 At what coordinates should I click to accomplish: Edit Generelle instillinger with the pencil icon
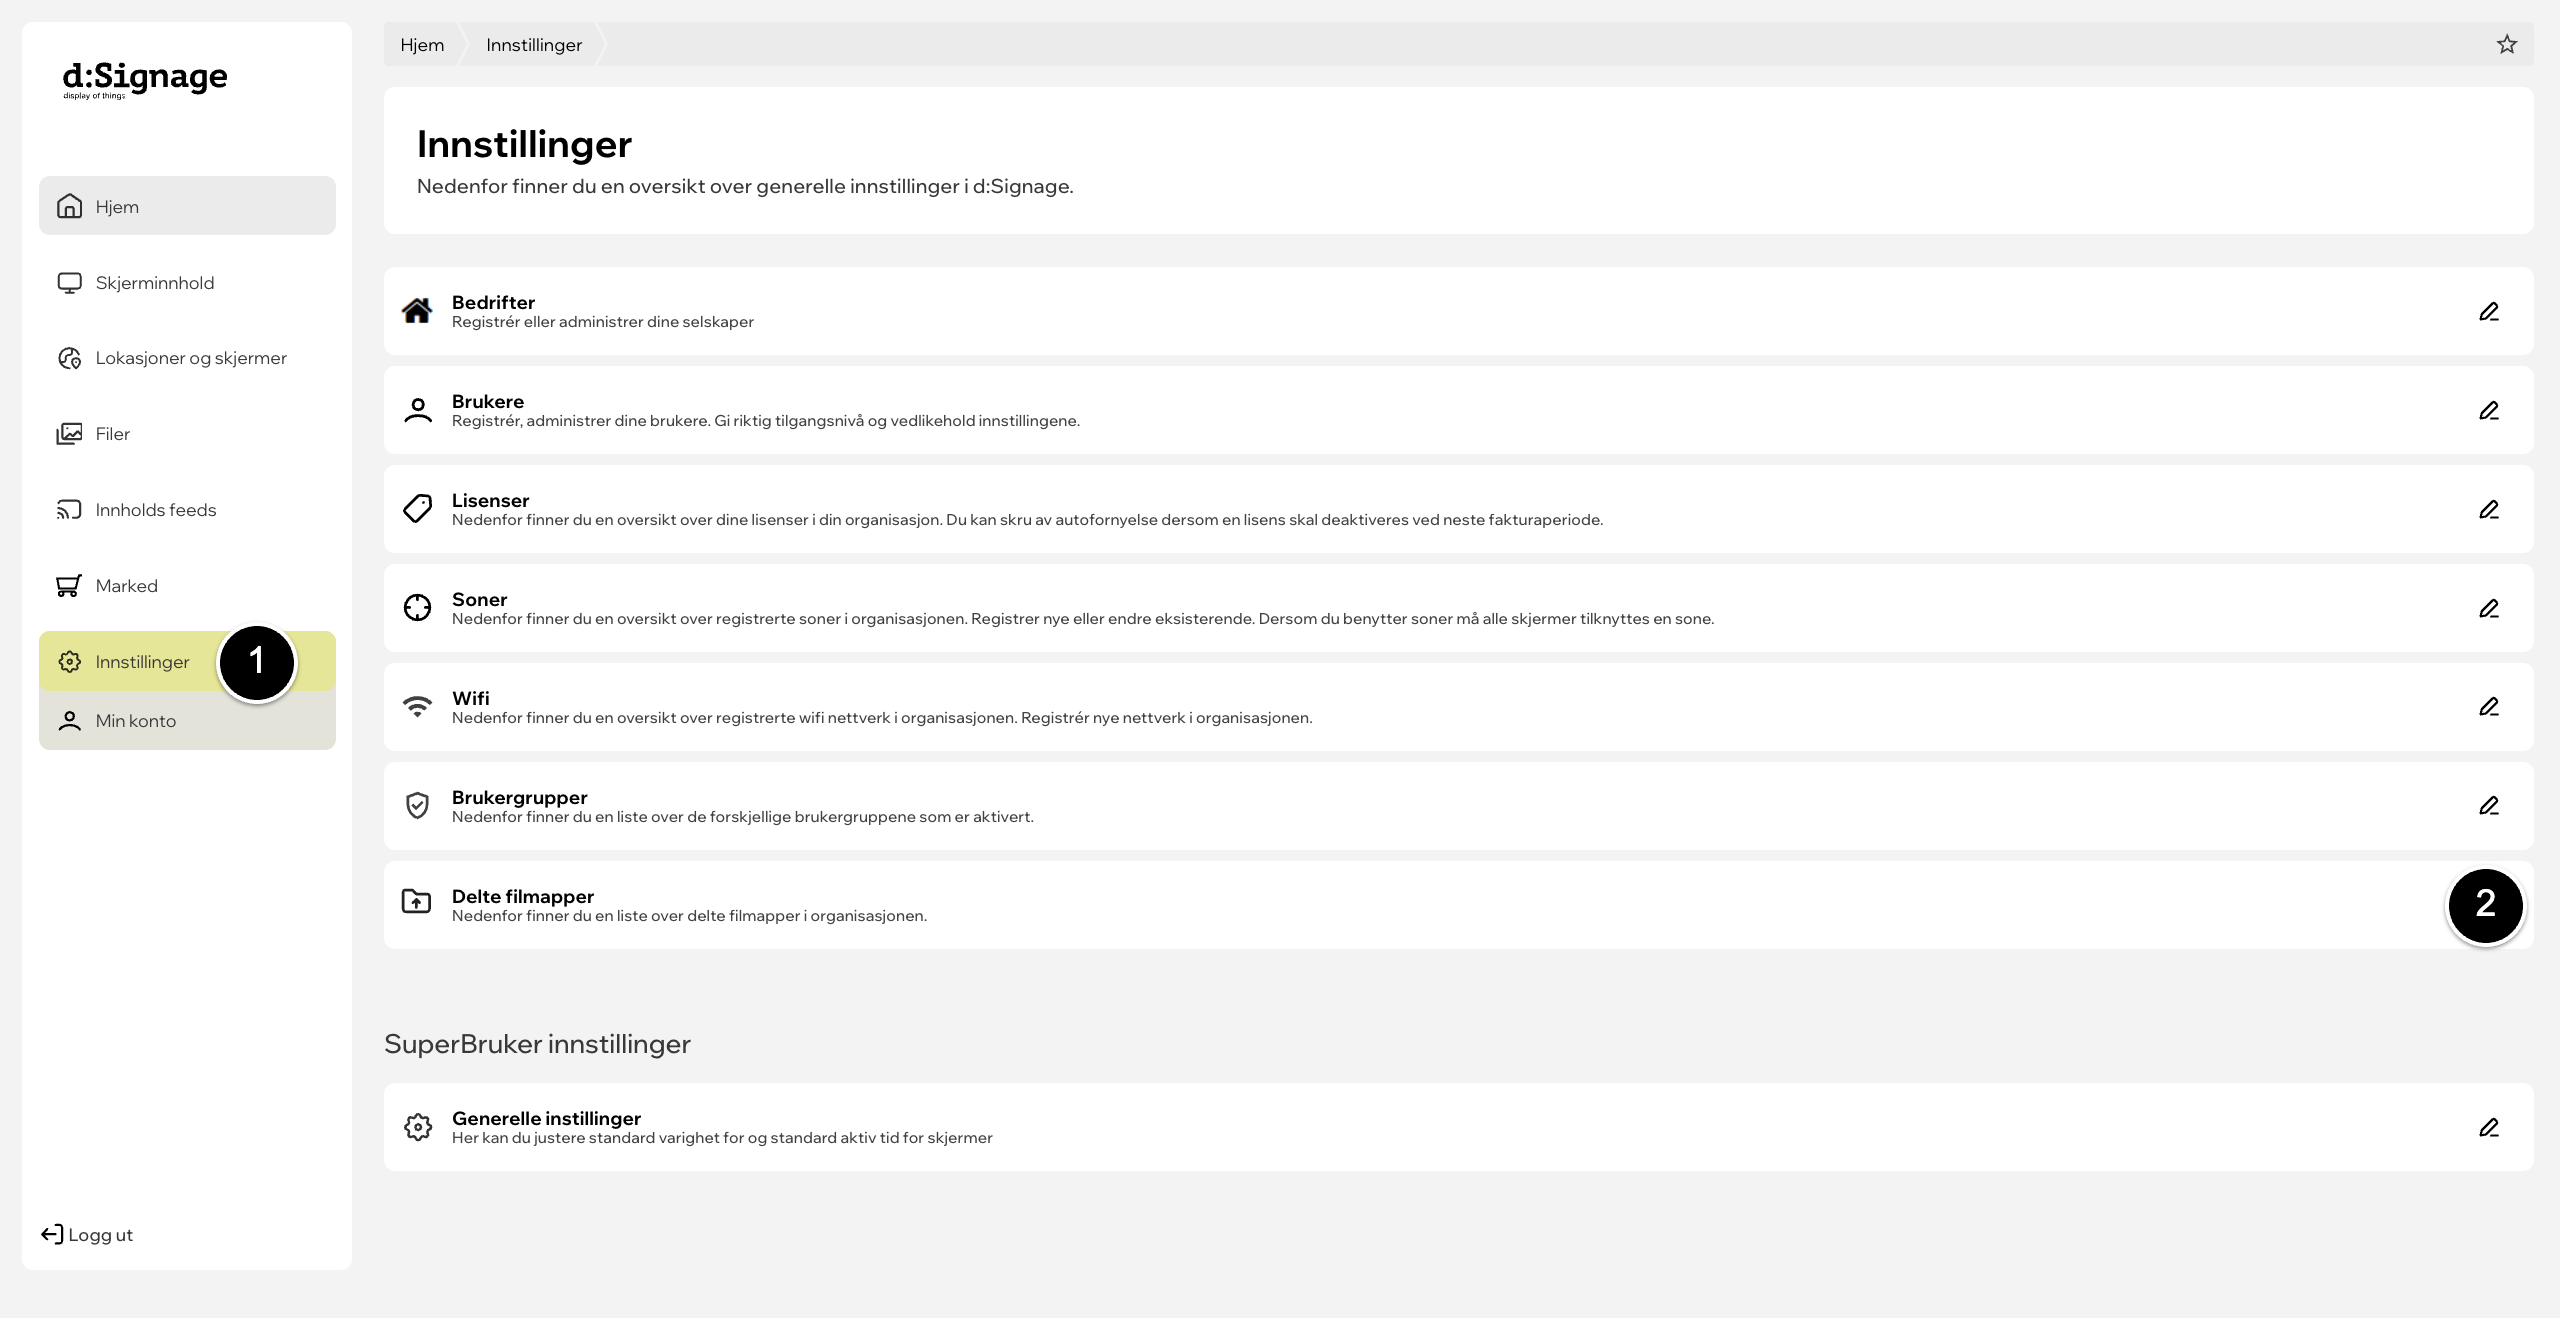(x=2489, y=1128)
